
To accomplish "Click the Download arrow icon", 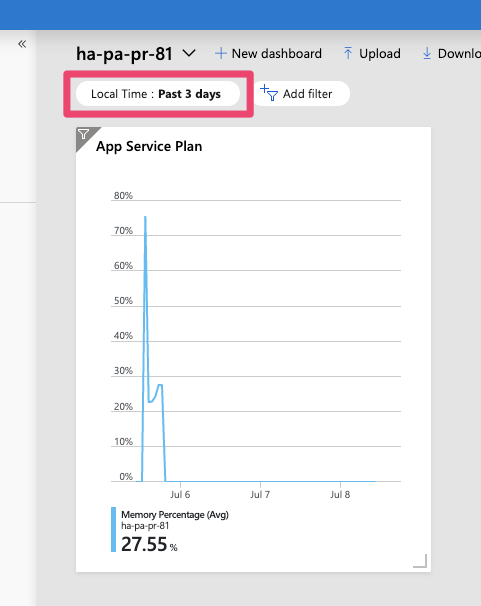I will (x=427, y=53).
